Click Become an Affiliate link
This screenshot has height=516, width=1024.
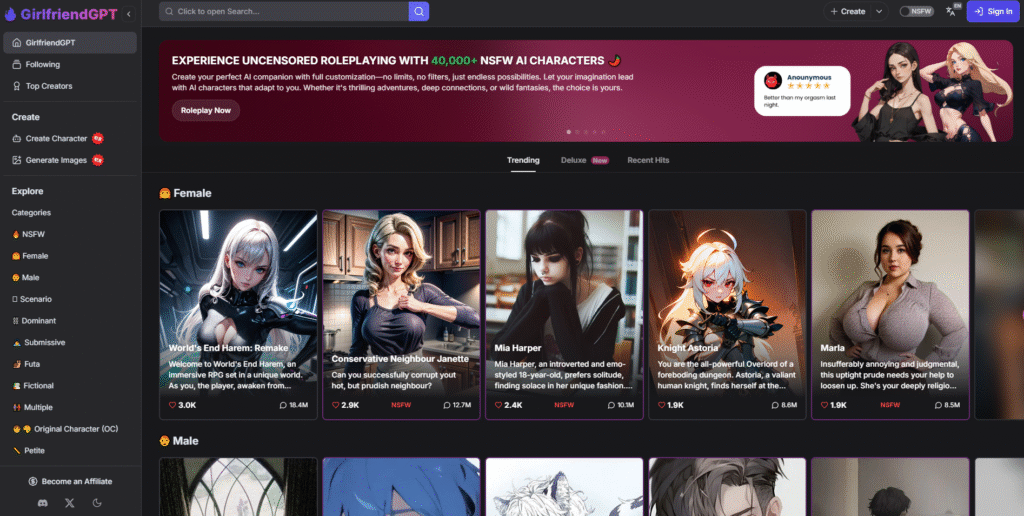click(x=70, y=481)
